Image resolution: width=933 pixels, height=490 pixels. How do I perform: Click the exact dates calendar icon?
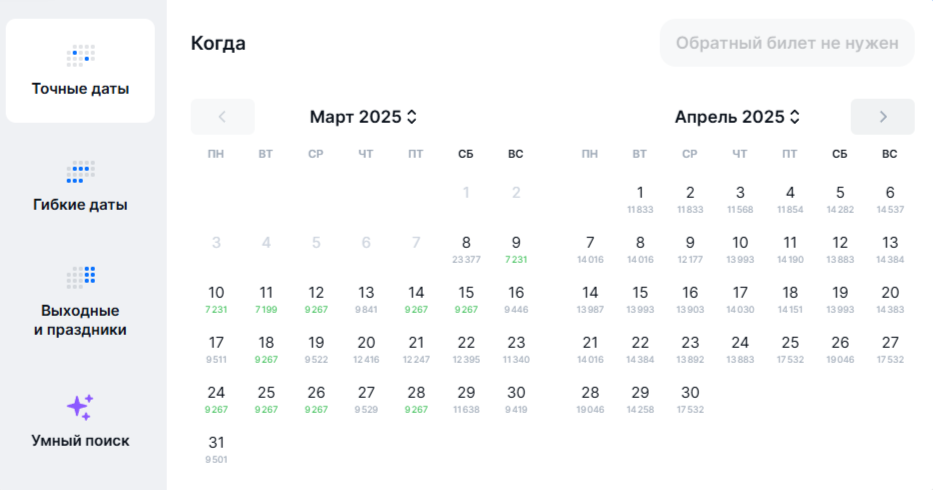point(80,54)
